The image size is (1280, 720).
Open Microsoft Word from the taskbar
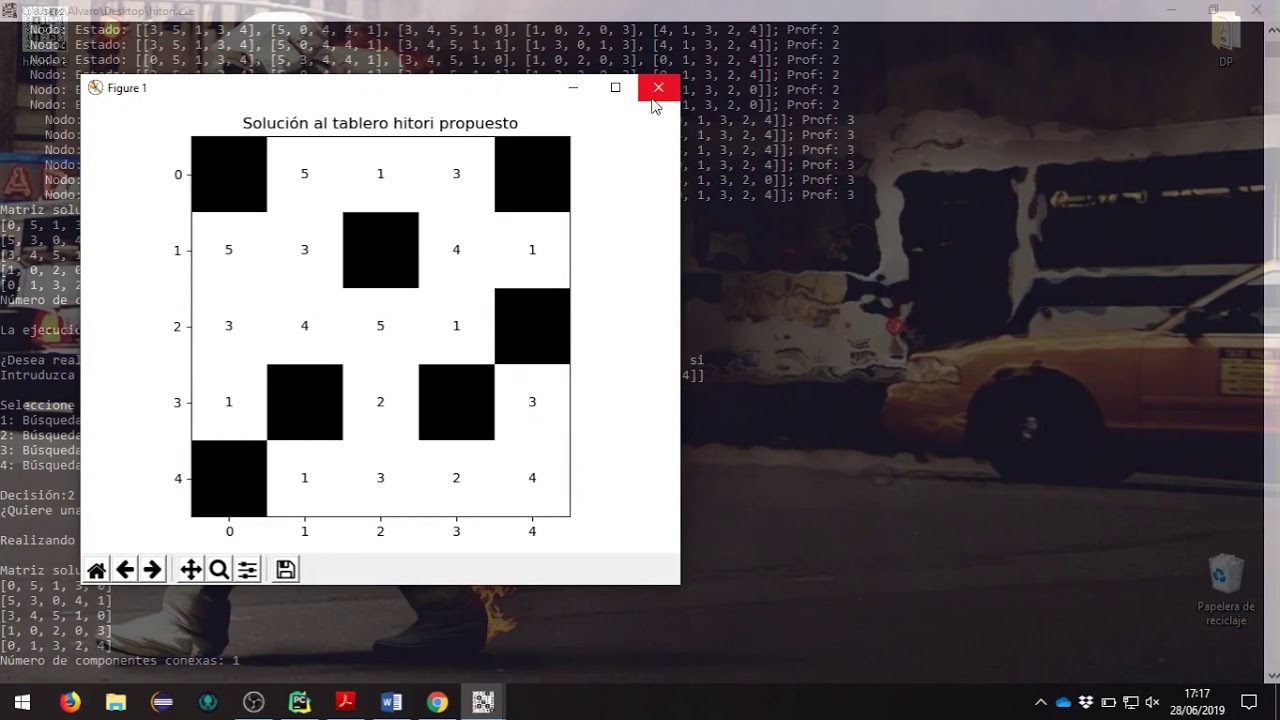(x=391, y=702)
